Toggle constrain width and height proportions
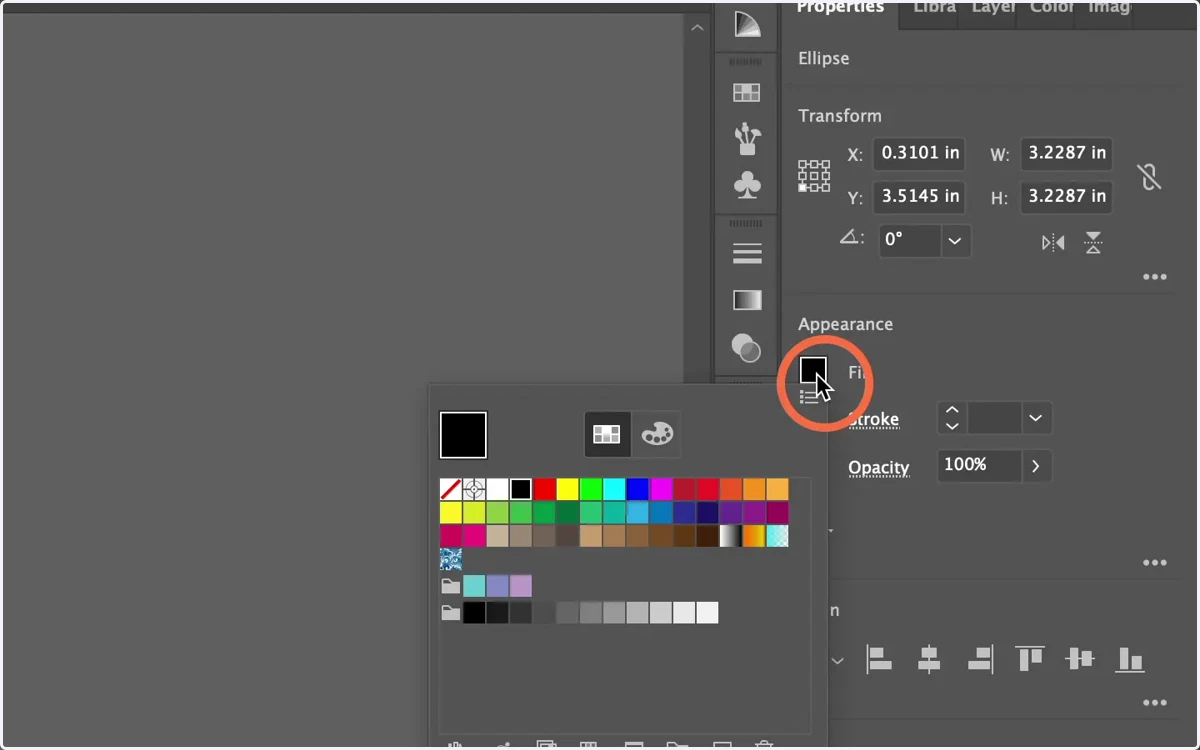1200x750 pixels. [x=1150, y=177]
